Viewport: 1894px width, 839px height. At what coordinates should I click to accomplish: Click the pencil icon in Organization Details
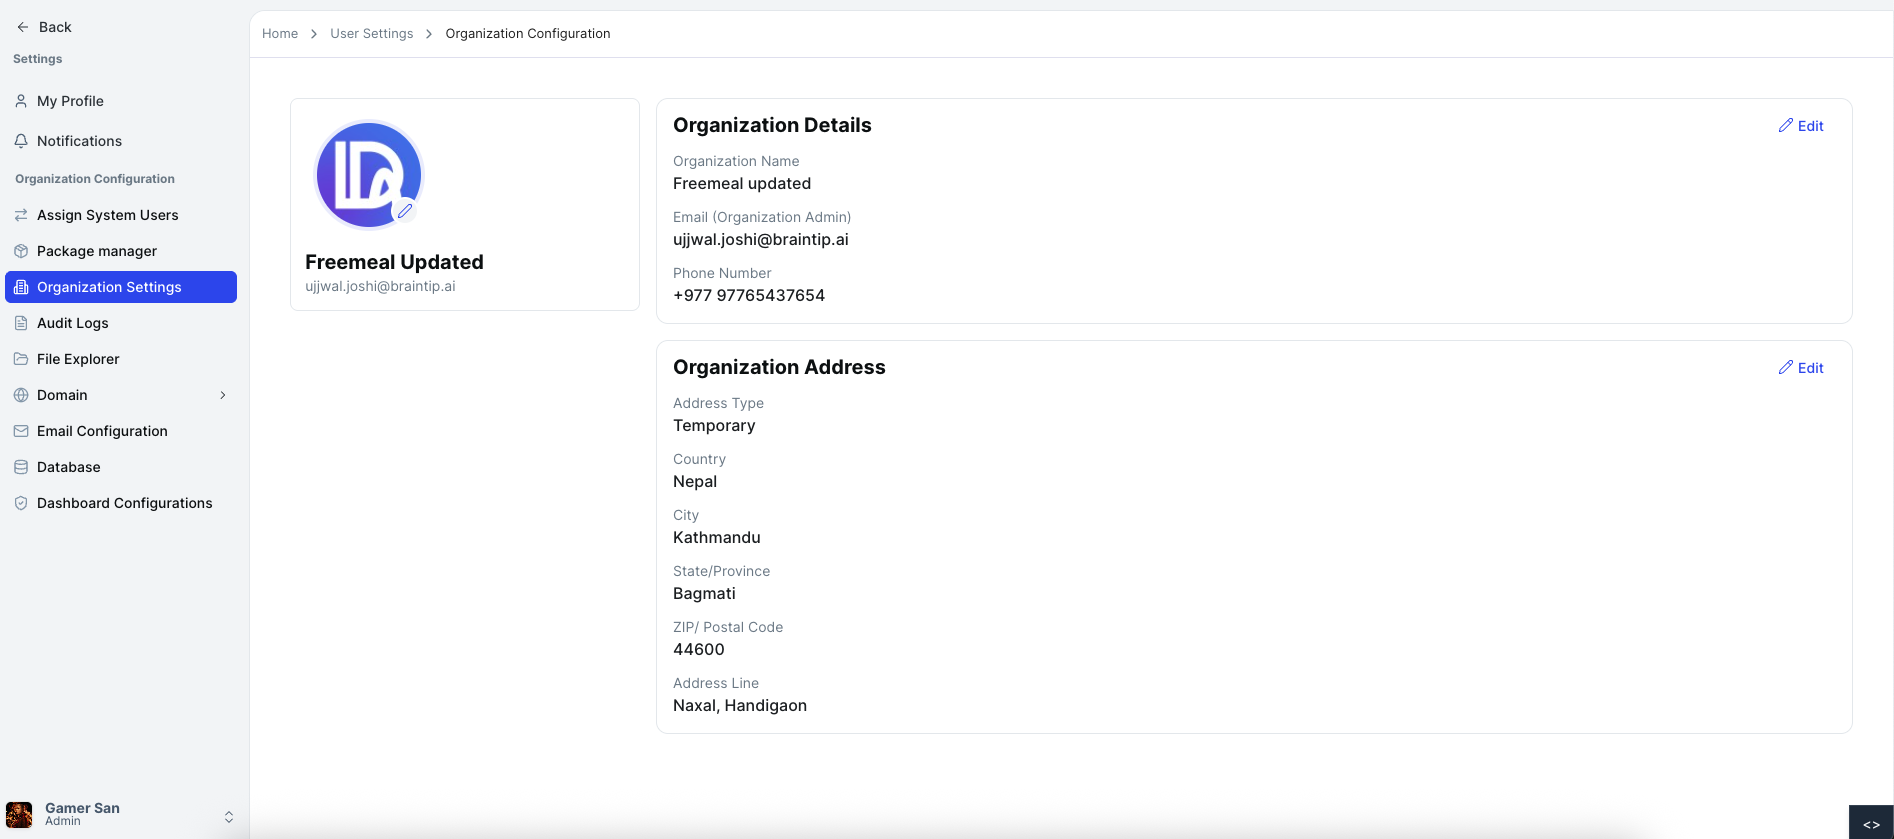pyautogui.click(x=1786, y=125)
